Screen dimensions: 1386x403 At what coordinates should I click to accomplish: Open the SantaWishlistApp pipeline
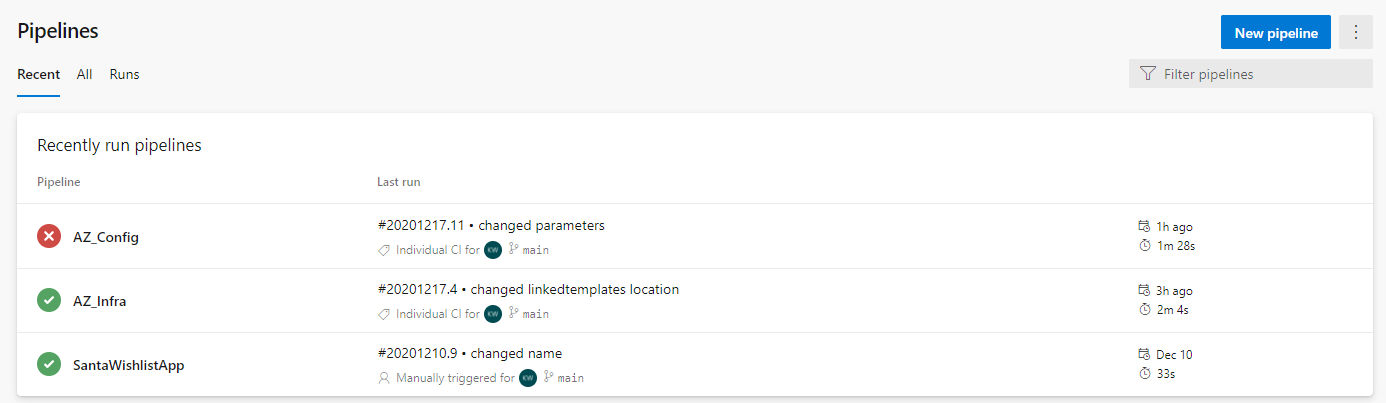click(129, 365)
